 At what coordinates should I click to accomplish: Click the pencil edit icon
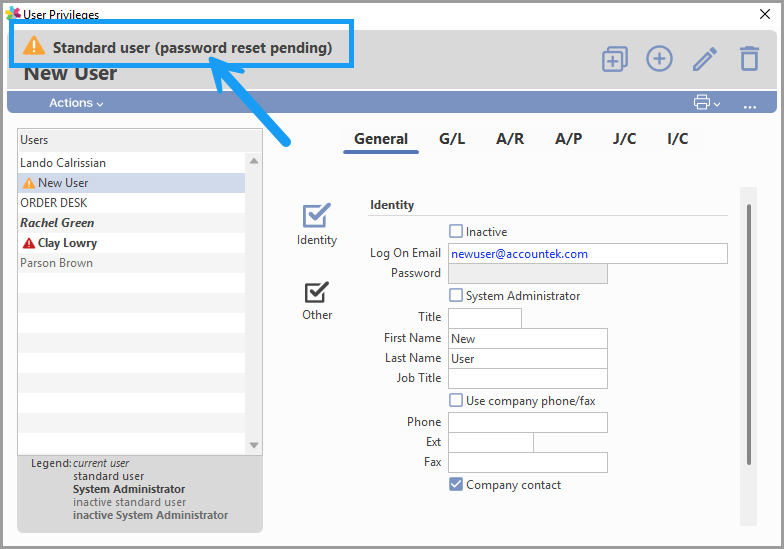click(x=704, y=59)
